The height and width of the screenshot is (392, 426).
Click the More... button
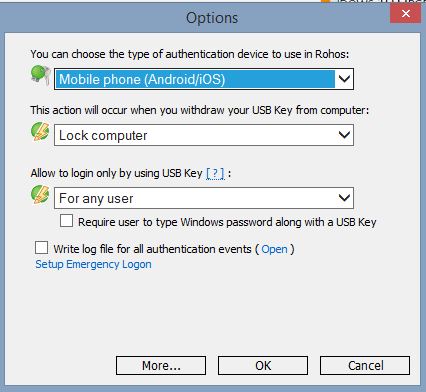click(161, 365)
